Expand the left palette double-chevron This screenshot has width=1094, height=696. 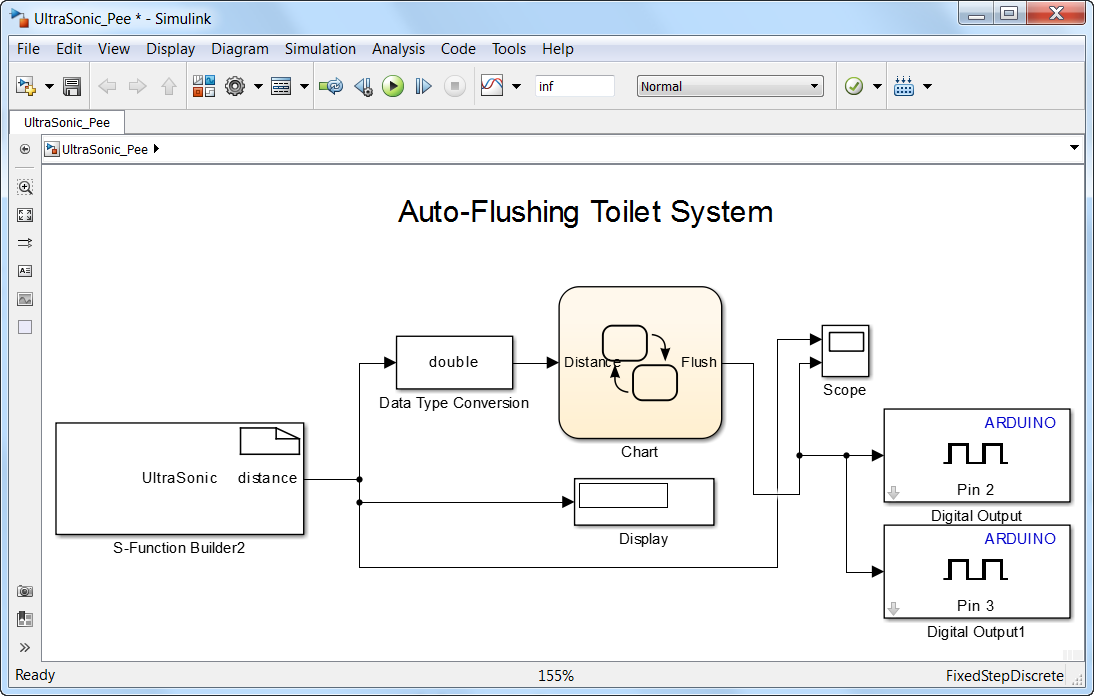pos(25,647)
